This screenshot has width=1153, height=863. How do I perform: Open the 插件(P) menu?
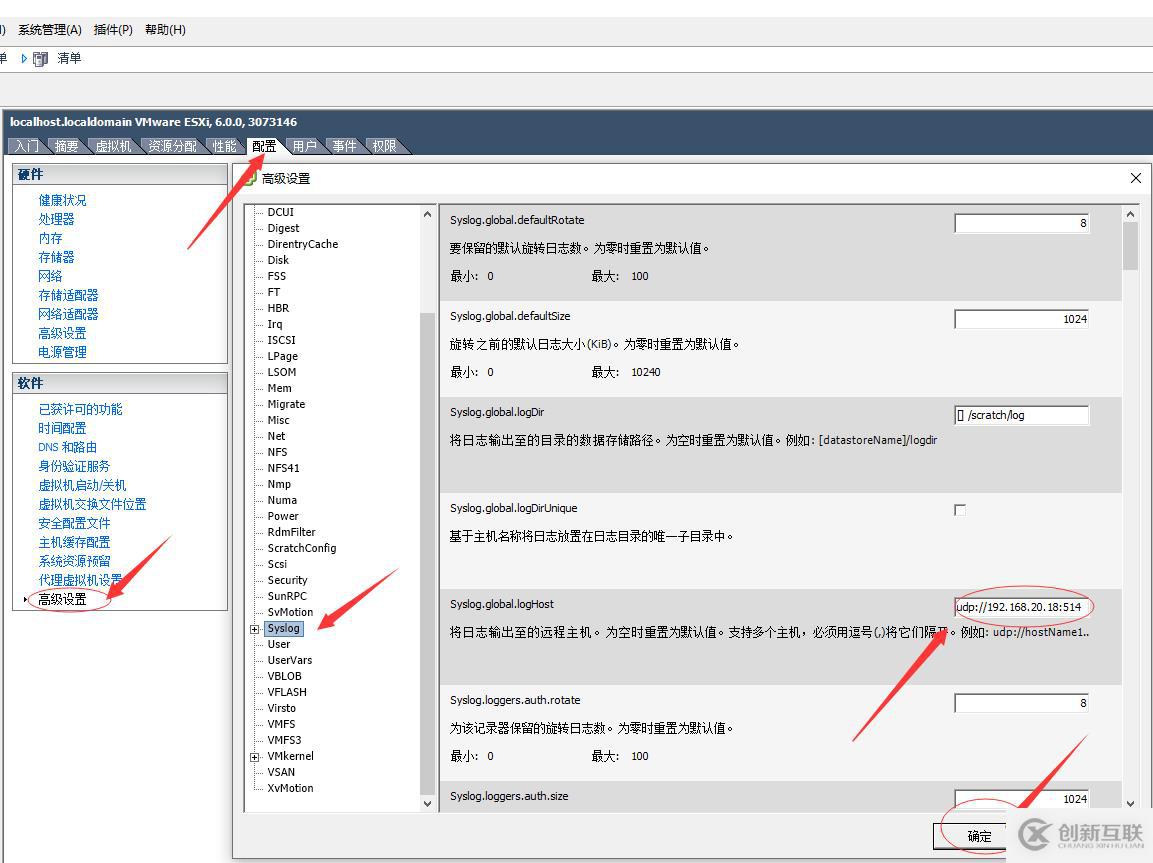(x=113, y=29)
